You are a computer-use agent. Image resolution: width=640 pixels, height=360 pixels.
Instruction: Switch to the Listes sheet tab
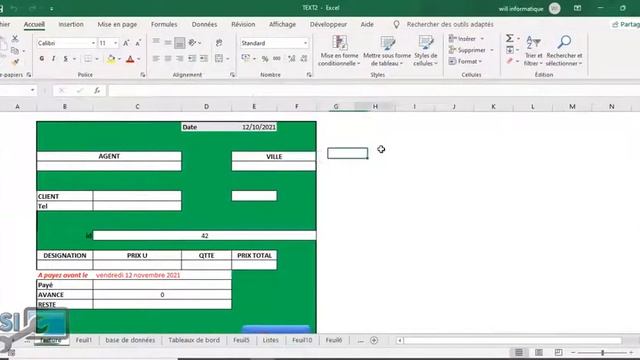(270, 340)
